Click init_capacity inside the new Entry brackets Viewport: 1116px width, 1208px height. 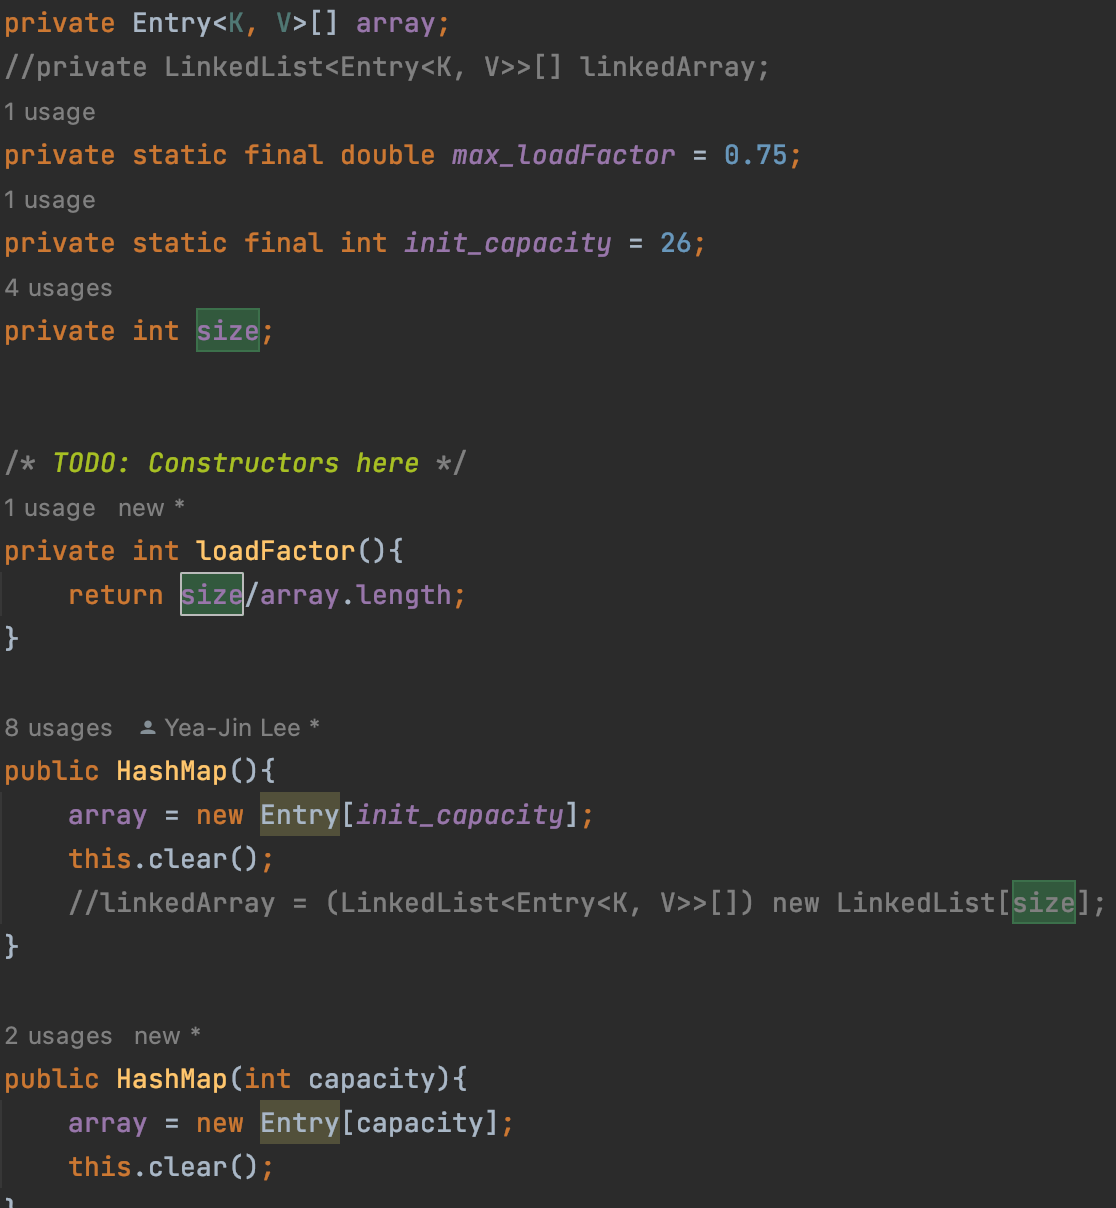460,815
